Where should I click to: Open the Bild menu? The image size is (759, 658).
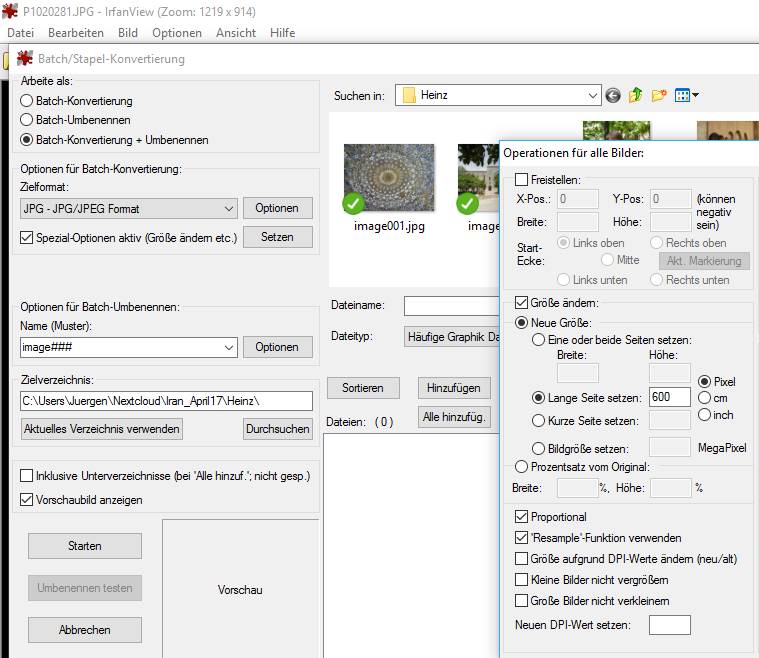[128, 33]
